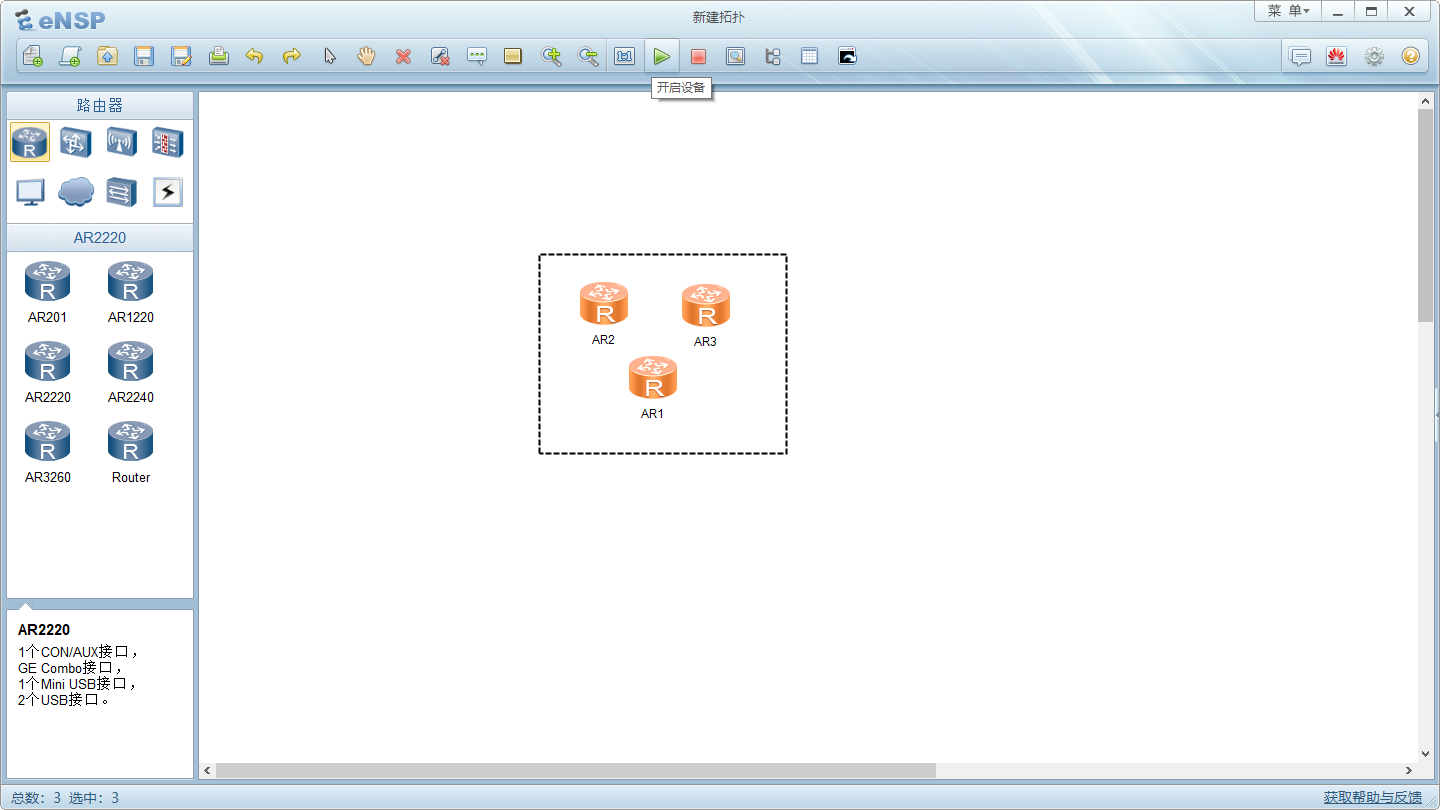Select the PC terminal device category
The image size is (1440, 810).
(x=30, y=191)
